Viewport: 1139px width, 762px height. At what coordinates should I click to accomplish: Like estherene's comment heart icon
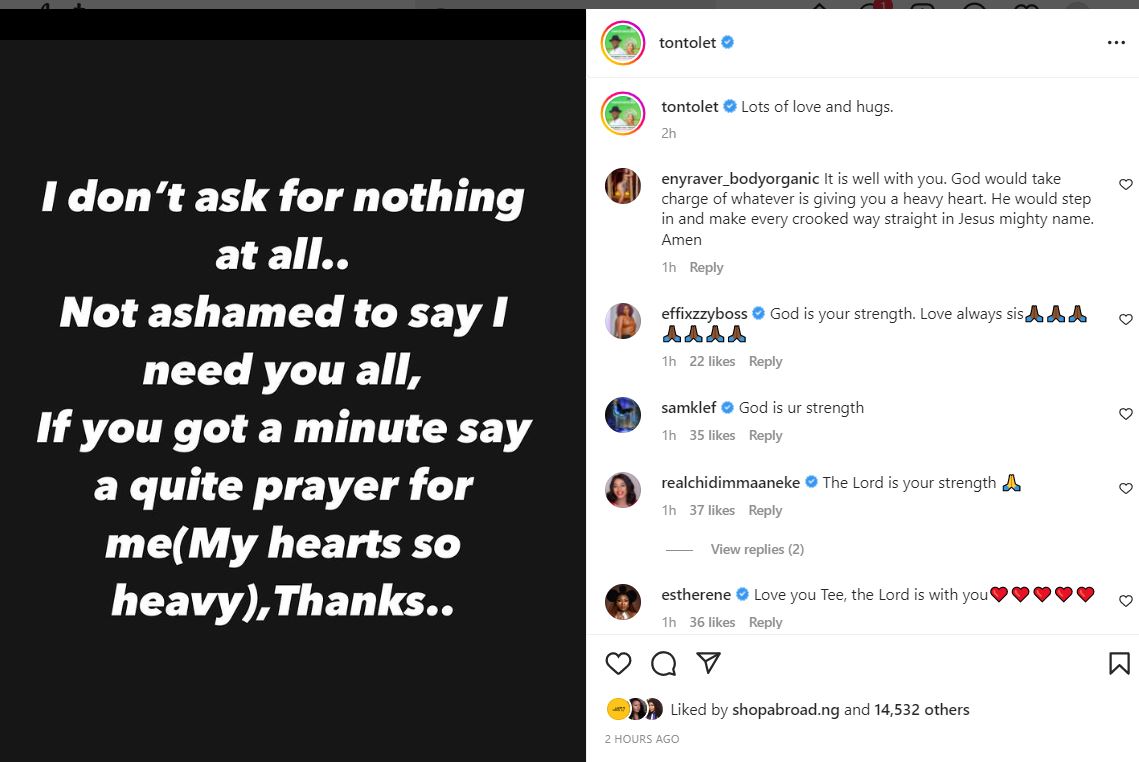[x=1126, y=601]
